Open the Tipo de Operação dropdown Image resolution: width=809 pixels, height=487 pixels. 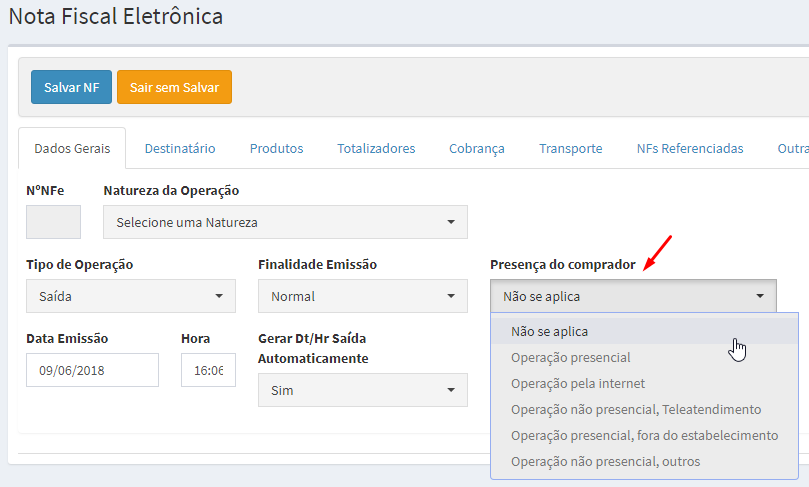point(131,296)
